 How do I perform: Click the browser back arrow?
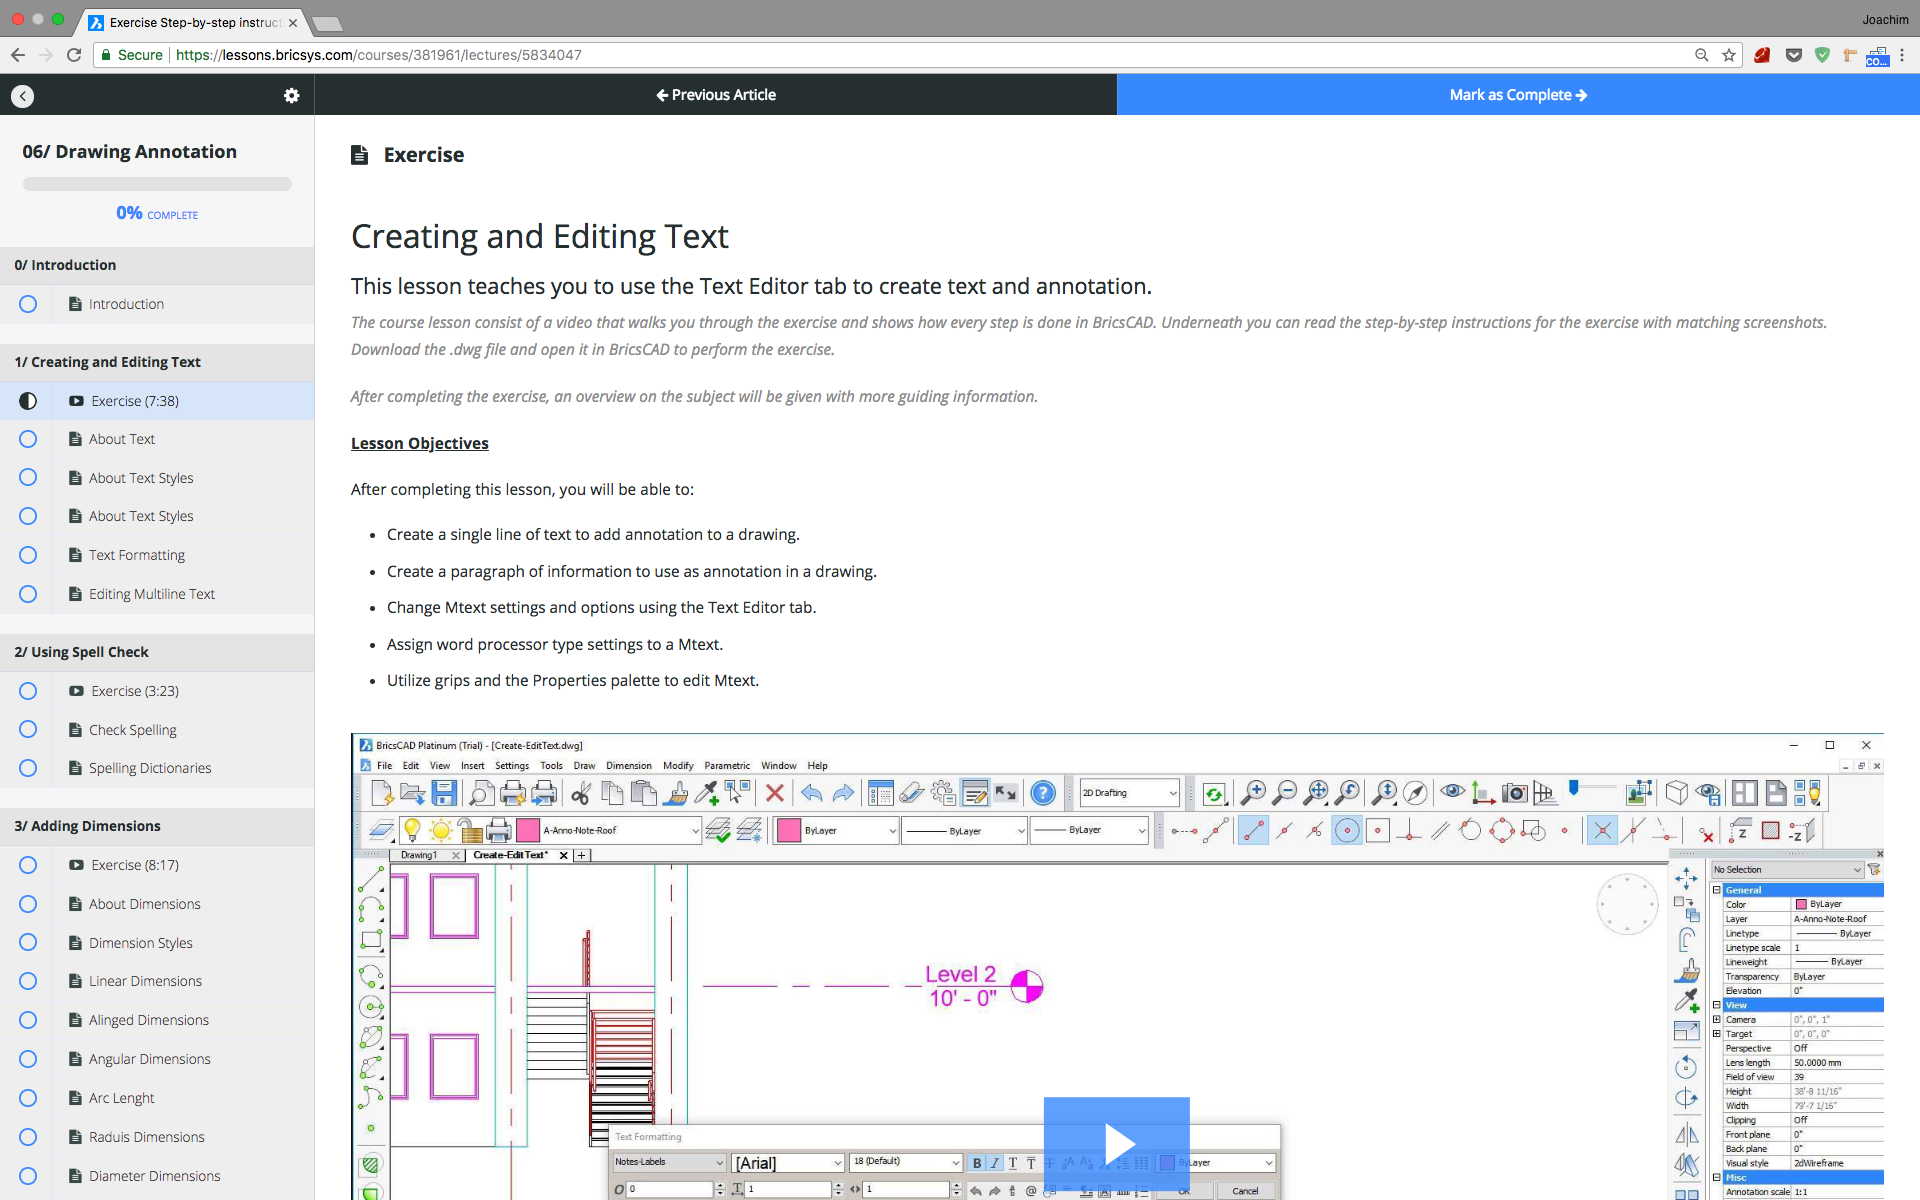(18, 55)
